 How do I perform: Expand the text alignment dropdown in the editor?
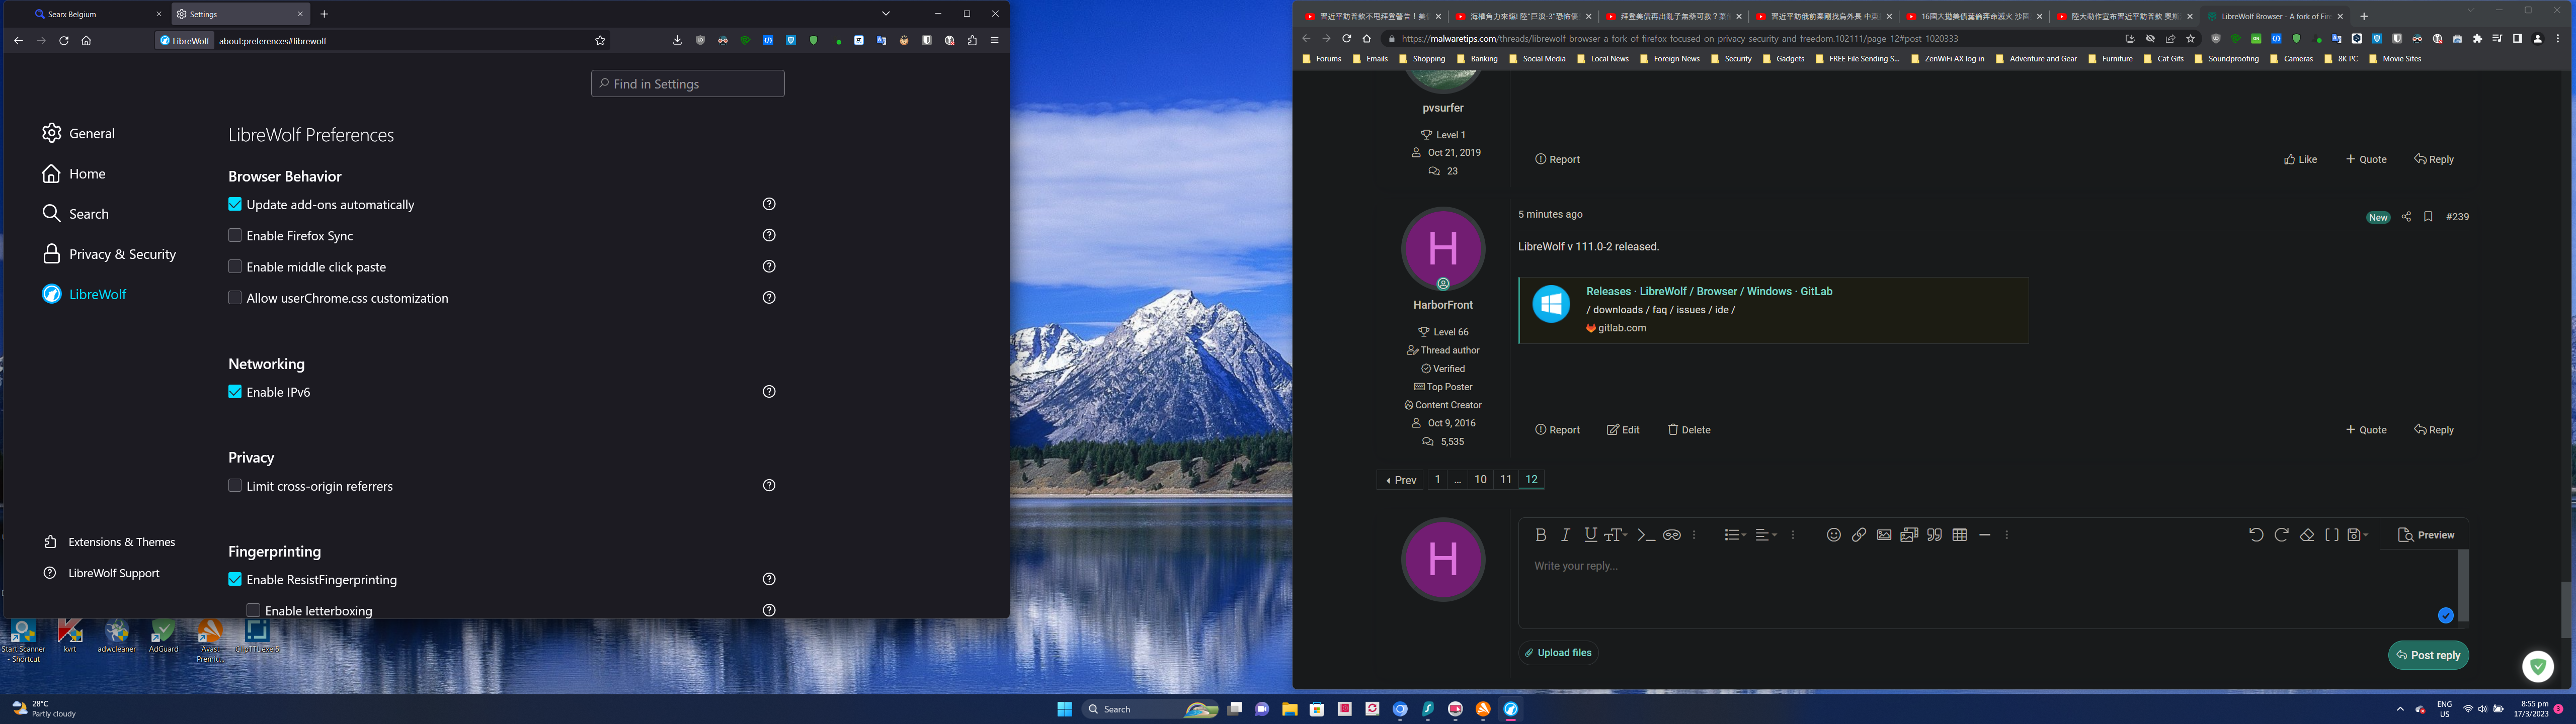(1766, 535)
